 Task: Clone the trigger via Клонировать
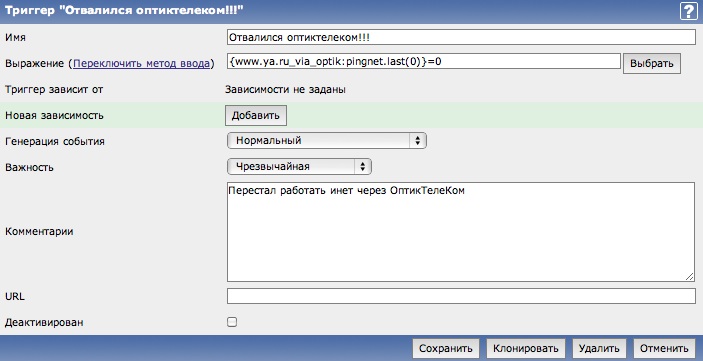tap(525, 348)
